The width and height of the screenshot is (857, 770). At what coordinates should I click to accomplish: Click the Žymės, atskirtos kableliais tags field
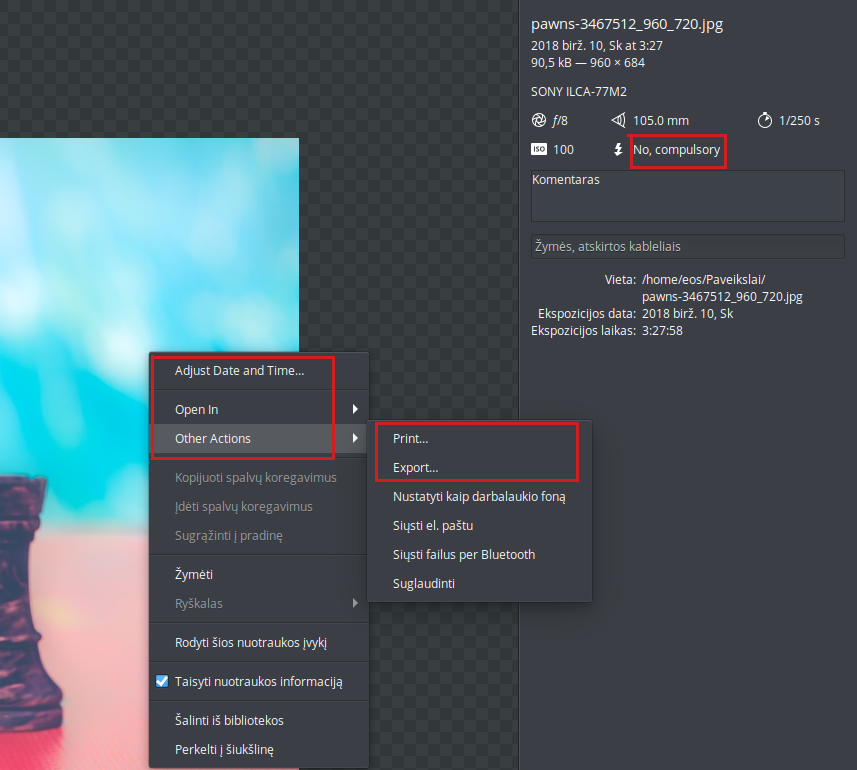pos(688,246)
